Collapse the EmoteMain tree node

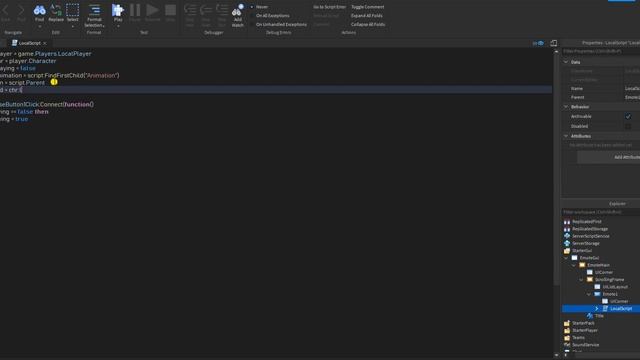[574, 265]
